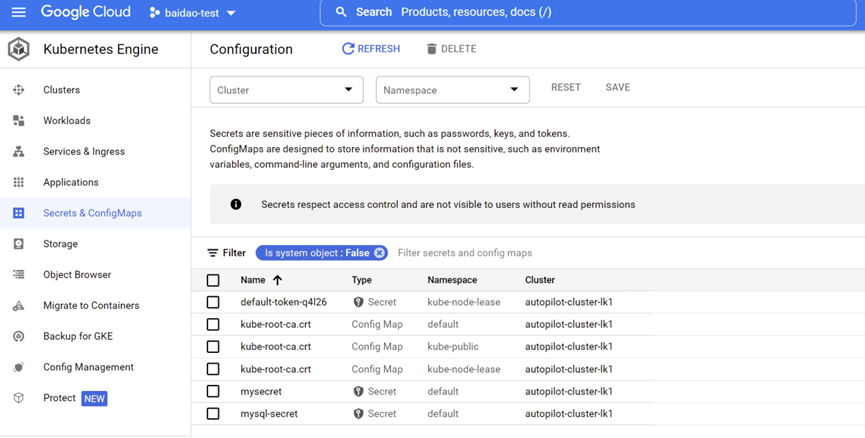Open Config Management
This screenshot has width=865, height=438.
[88, 367]
